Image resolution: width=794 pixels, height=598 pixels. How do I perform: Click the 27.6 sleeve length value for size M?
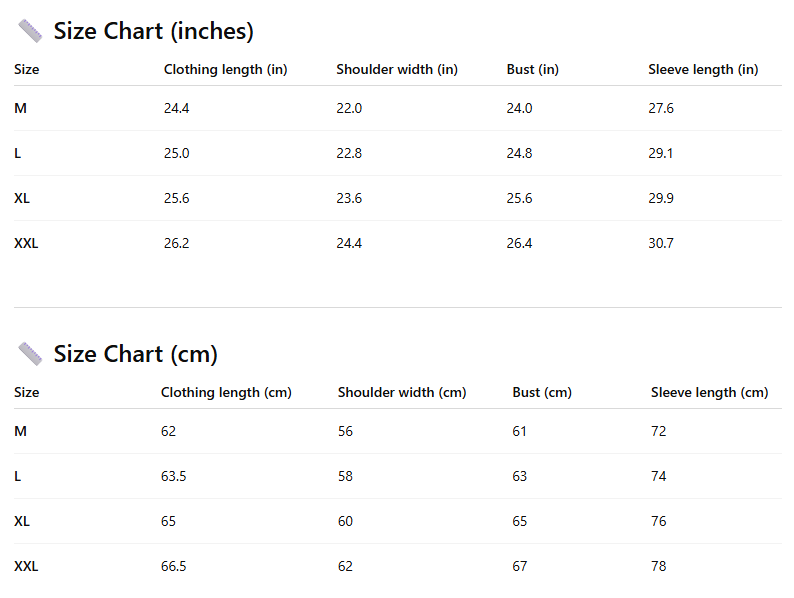pos(661,108)
